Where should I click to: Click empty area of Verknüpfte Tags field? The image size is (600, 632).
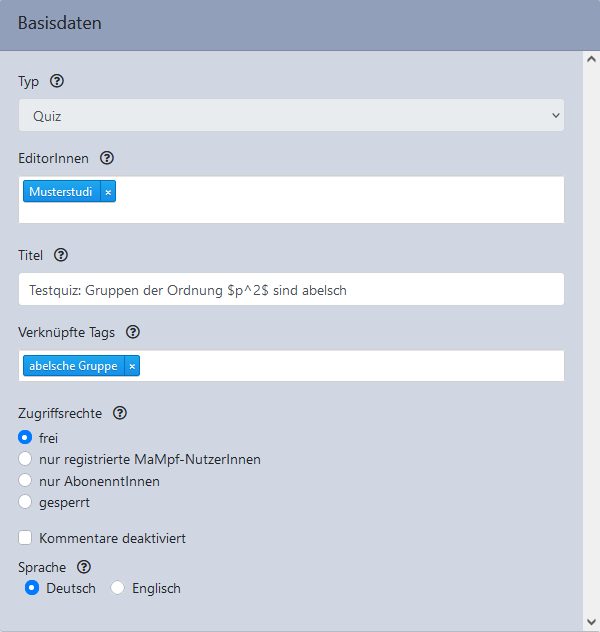(x=350, y=366)
